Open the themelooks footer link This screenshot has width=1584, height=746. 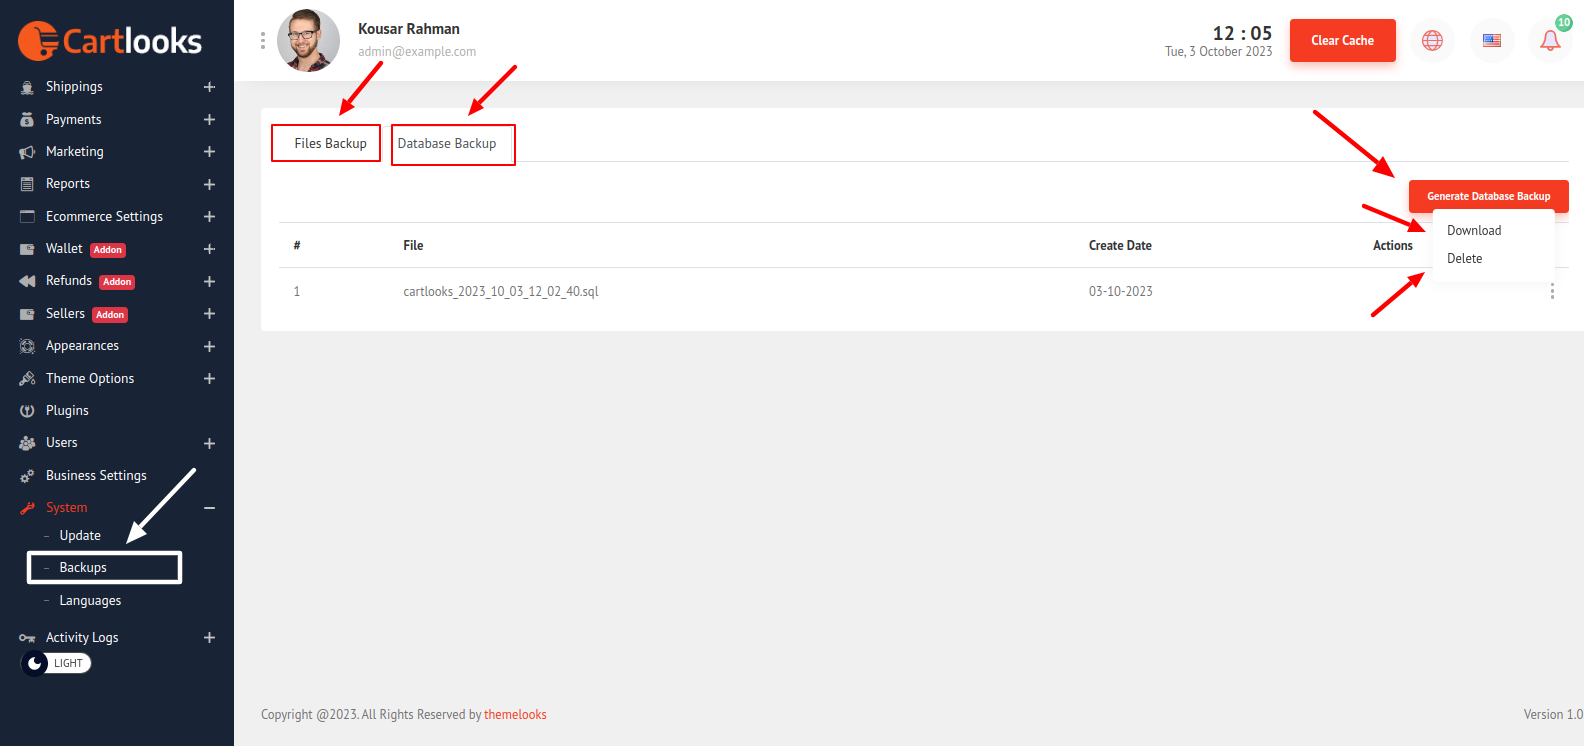point(515,714)
